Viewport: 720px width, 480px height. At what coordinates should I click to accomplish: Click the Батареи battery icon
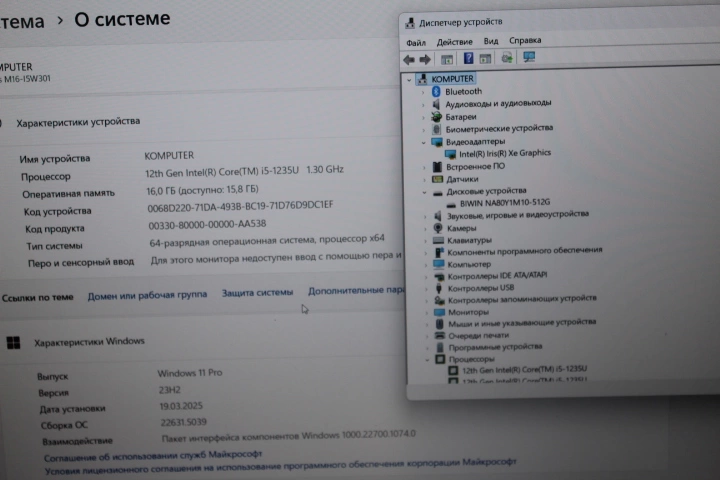coord(437,116)
